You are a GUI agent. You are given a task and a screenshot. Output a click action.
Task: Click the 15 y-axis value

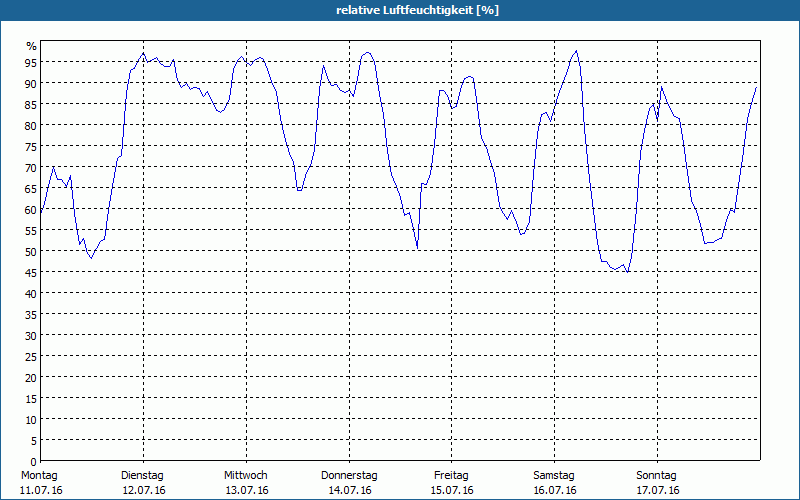coord(31,399)
